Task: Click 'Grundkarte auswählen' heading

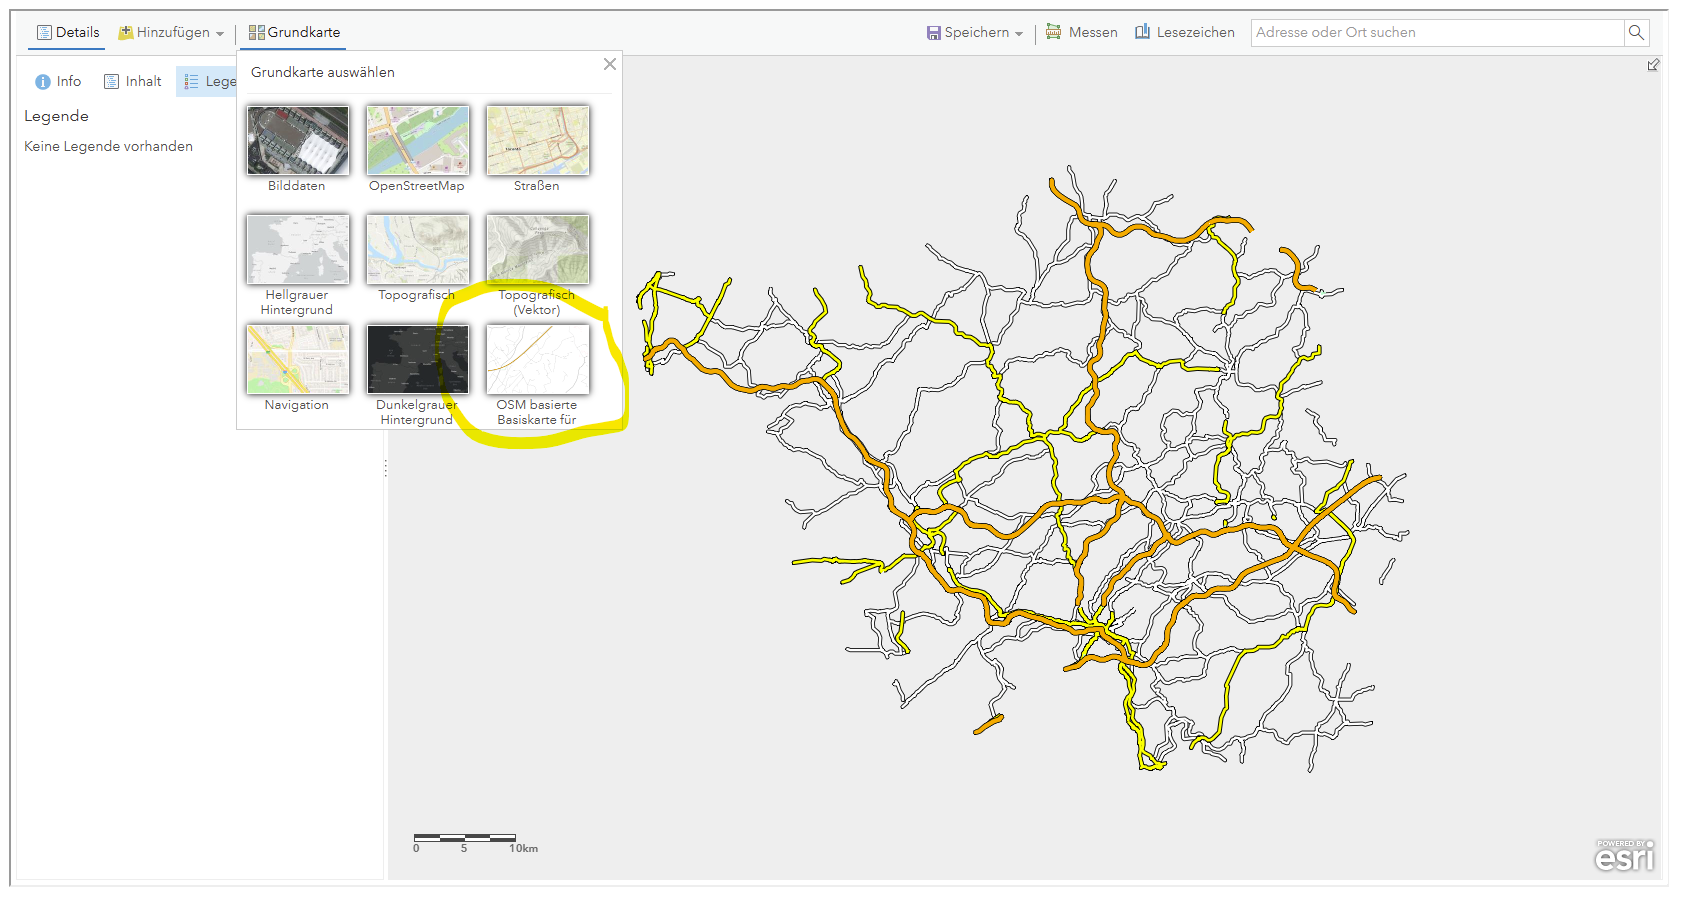Action: (322, 72)
